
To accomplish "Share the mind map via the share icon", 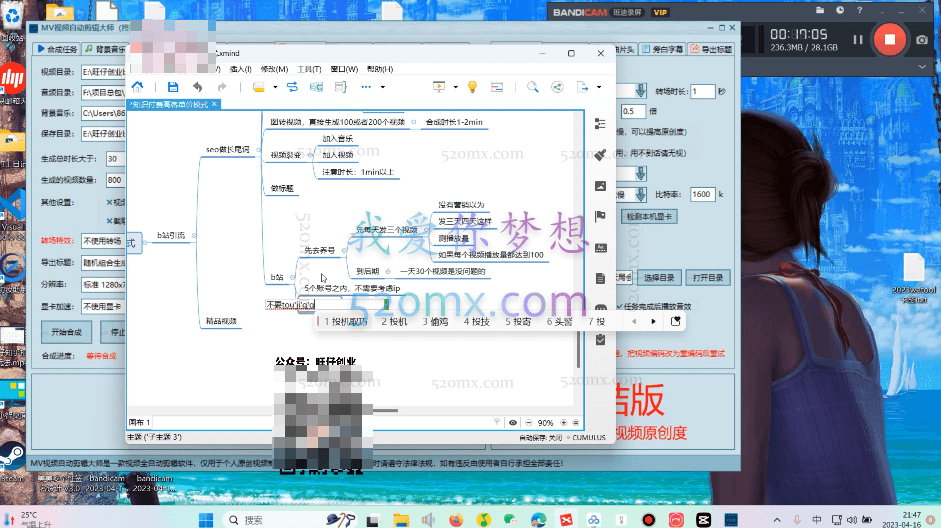I will (557, 87).
